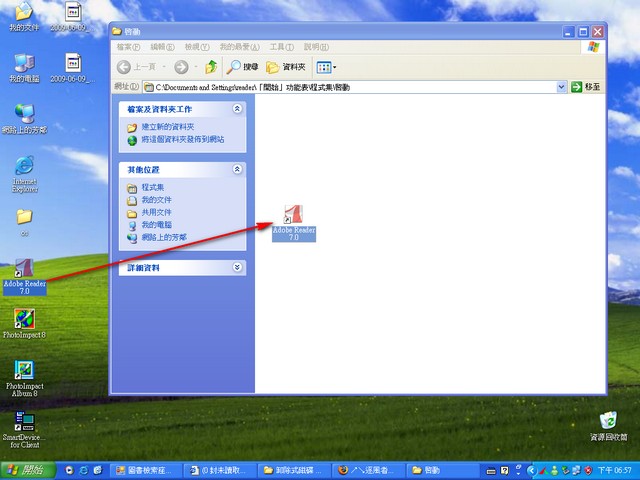Click the Up folder toolbar icon
The width and height of the screenshot is (640, 480).
click(211, 67)
